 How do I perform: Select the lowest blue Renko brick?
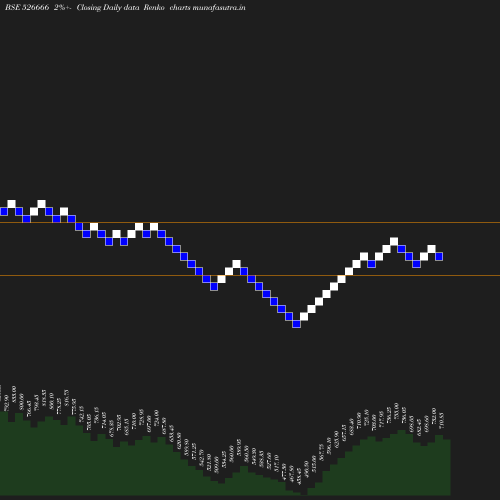pyautogui.click(x=296, y=324)
